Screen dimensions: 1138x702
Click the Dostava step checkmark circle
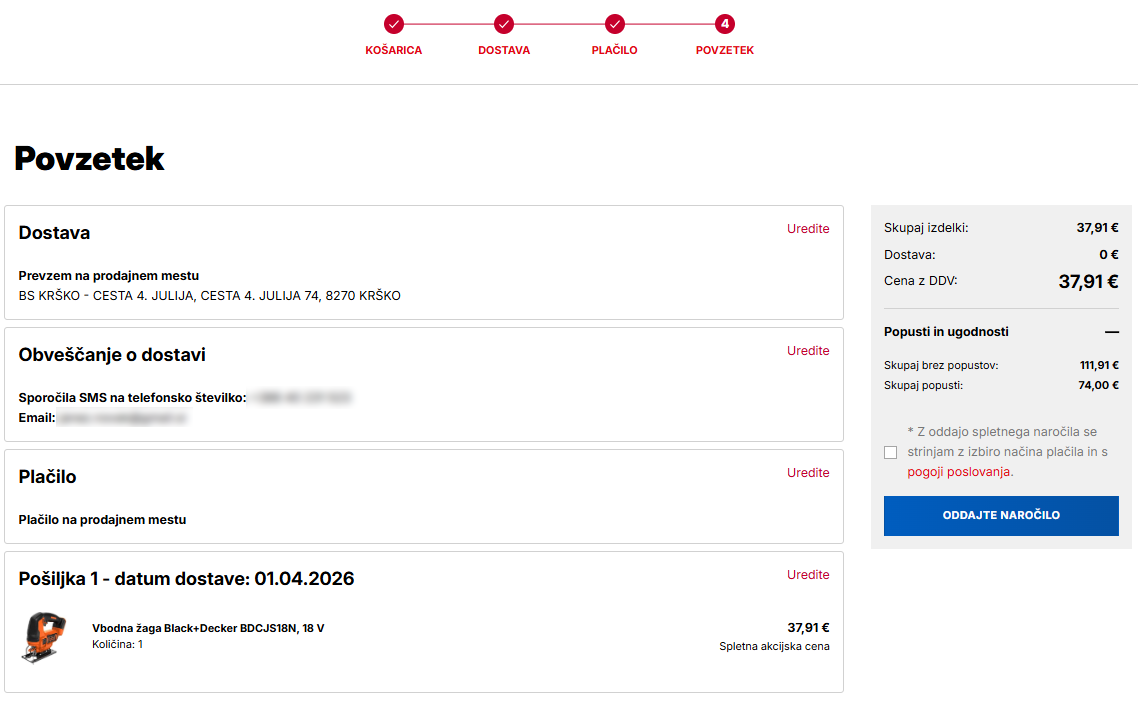pos(504,24)
